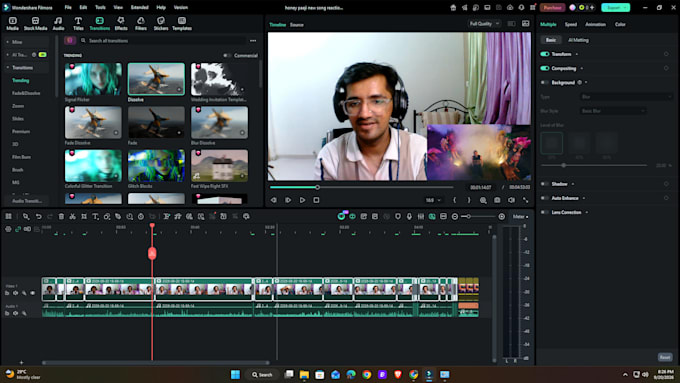680x383 pixels.
Task: Open the Edit menu
Action: click(83, 7)
